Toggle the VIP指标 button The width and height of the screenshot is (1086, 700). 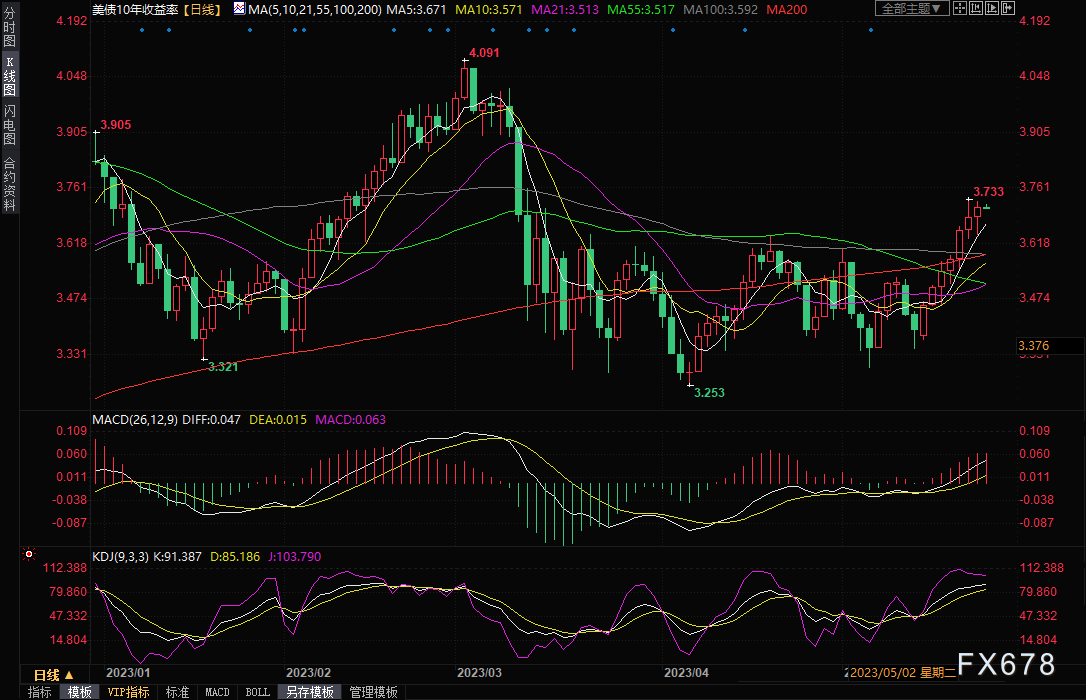pos(128,692)
